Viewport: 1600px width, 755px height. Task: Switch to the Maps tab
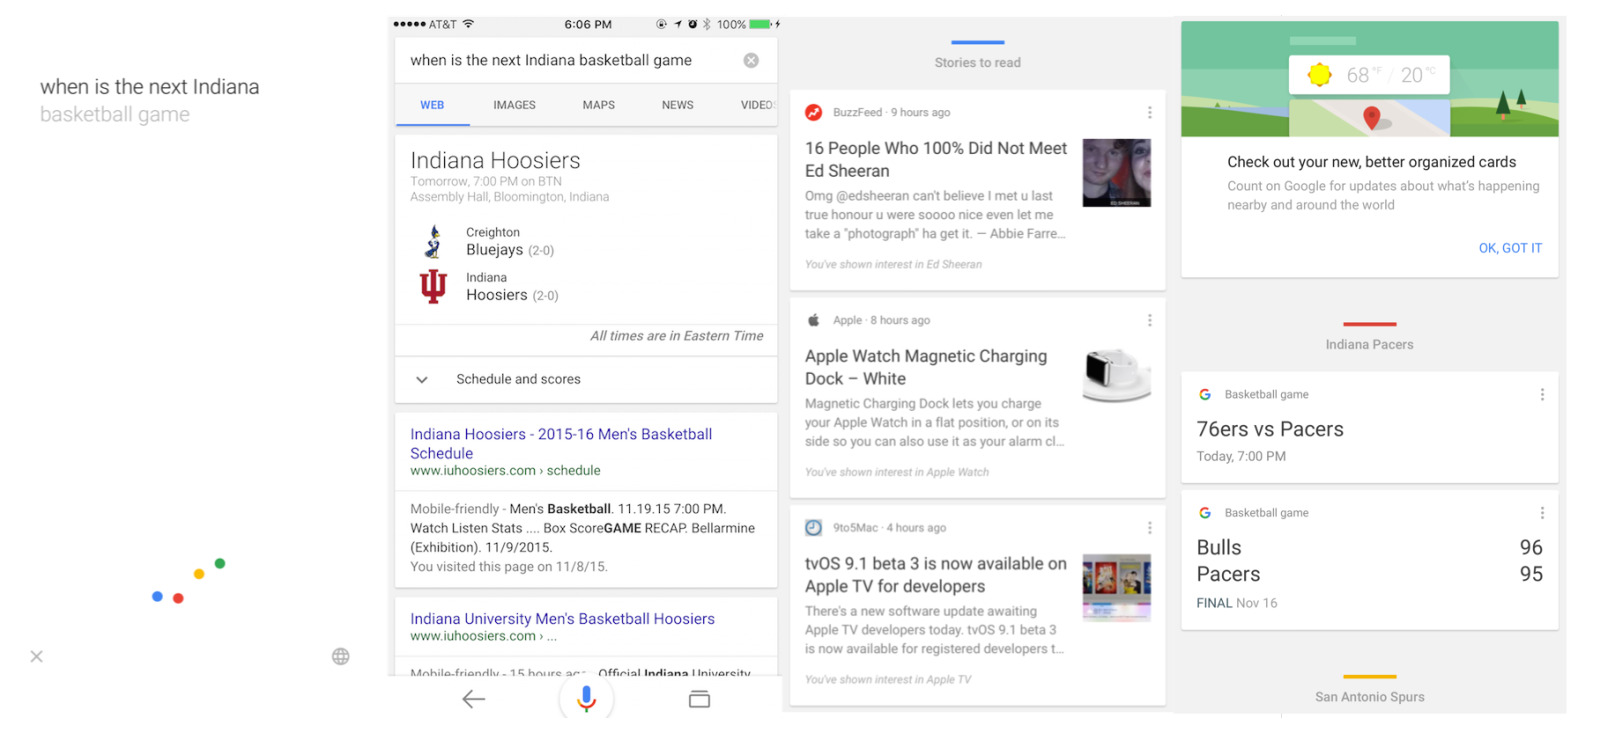tap(598, 105)
